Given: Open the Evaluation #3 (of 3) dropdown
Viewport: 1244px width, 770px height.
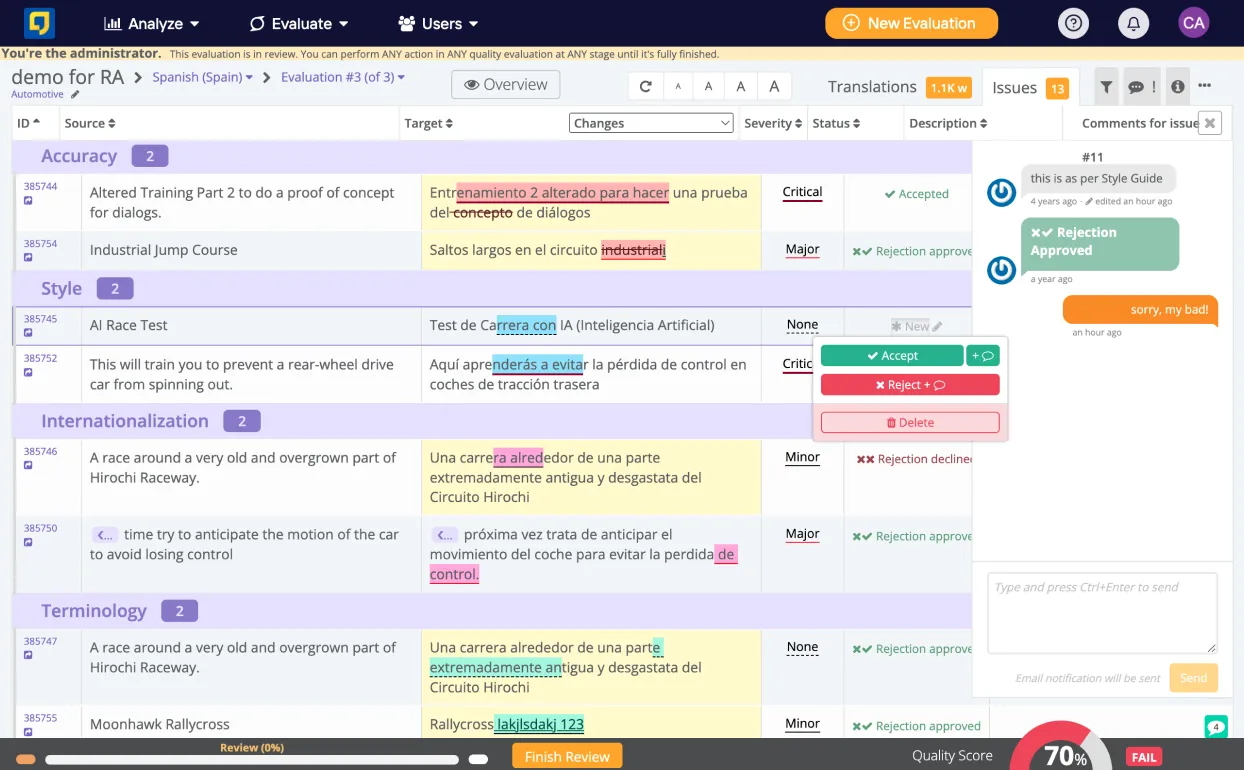Looking at the screenshot, I should coord(343,77).
